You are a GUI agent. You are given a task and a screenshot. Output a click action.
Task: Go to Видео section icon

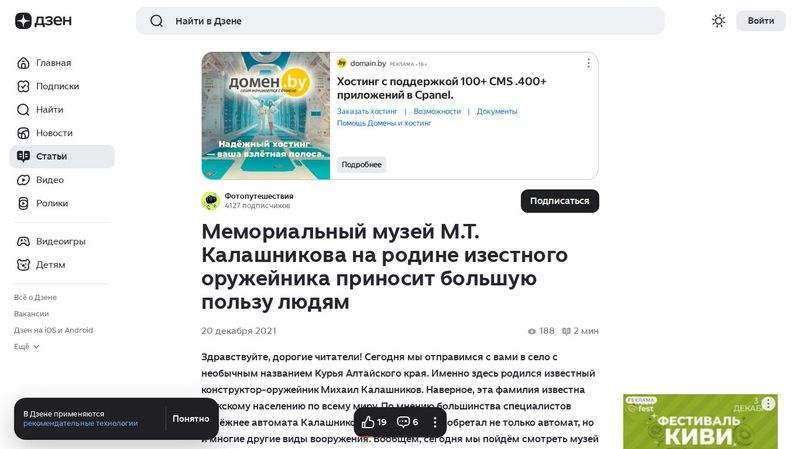click(x=25, y=180)
